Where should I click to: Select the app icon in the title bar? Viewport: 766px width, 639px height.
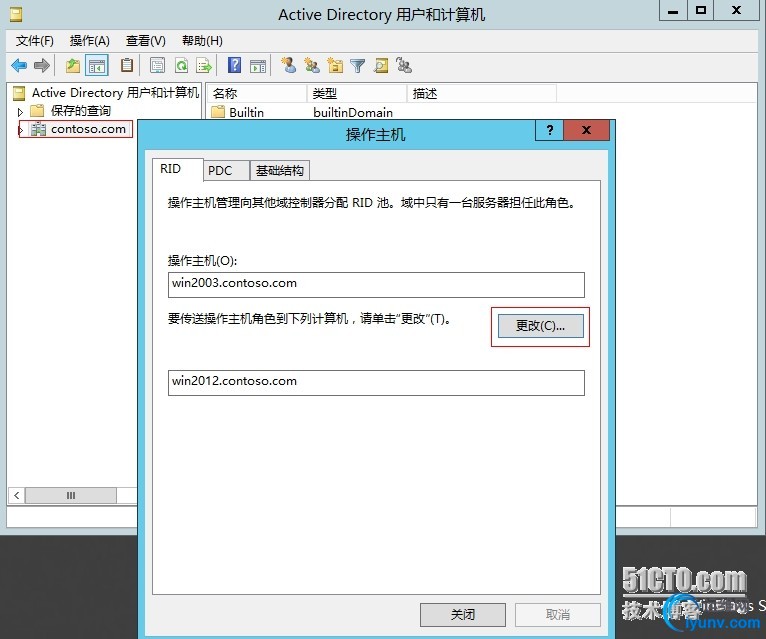[x=16, y=14]
